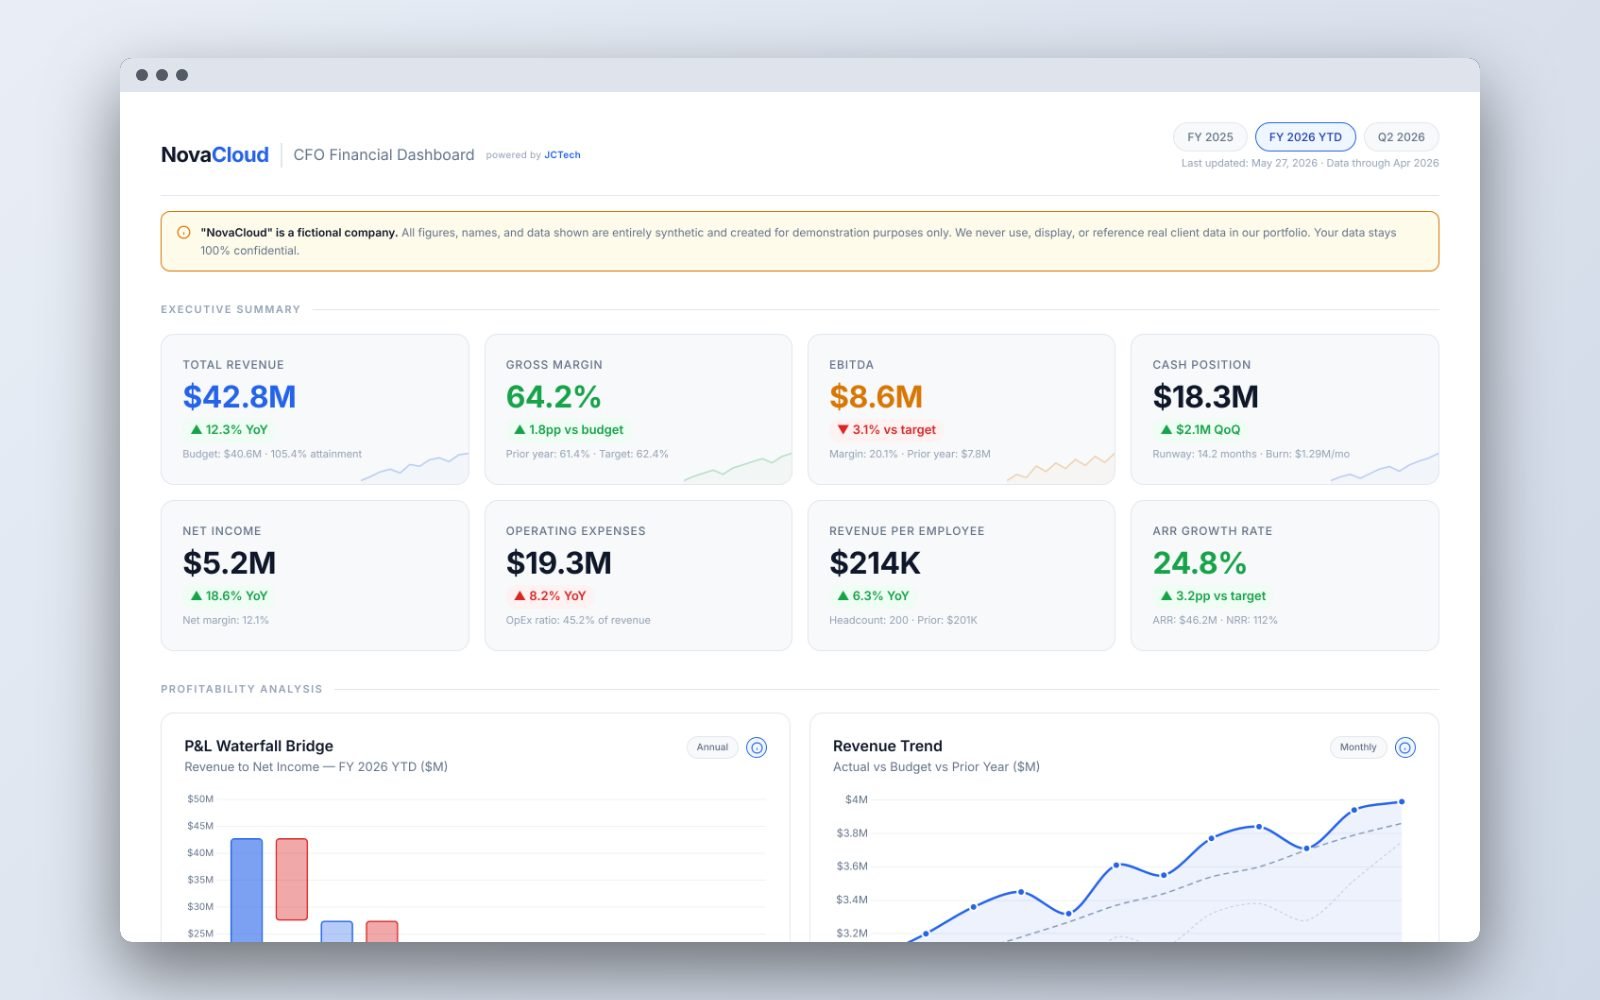This screenshot has height=1000, width=1600.
Task: Open the JCTech link
Action: point(562,155)
